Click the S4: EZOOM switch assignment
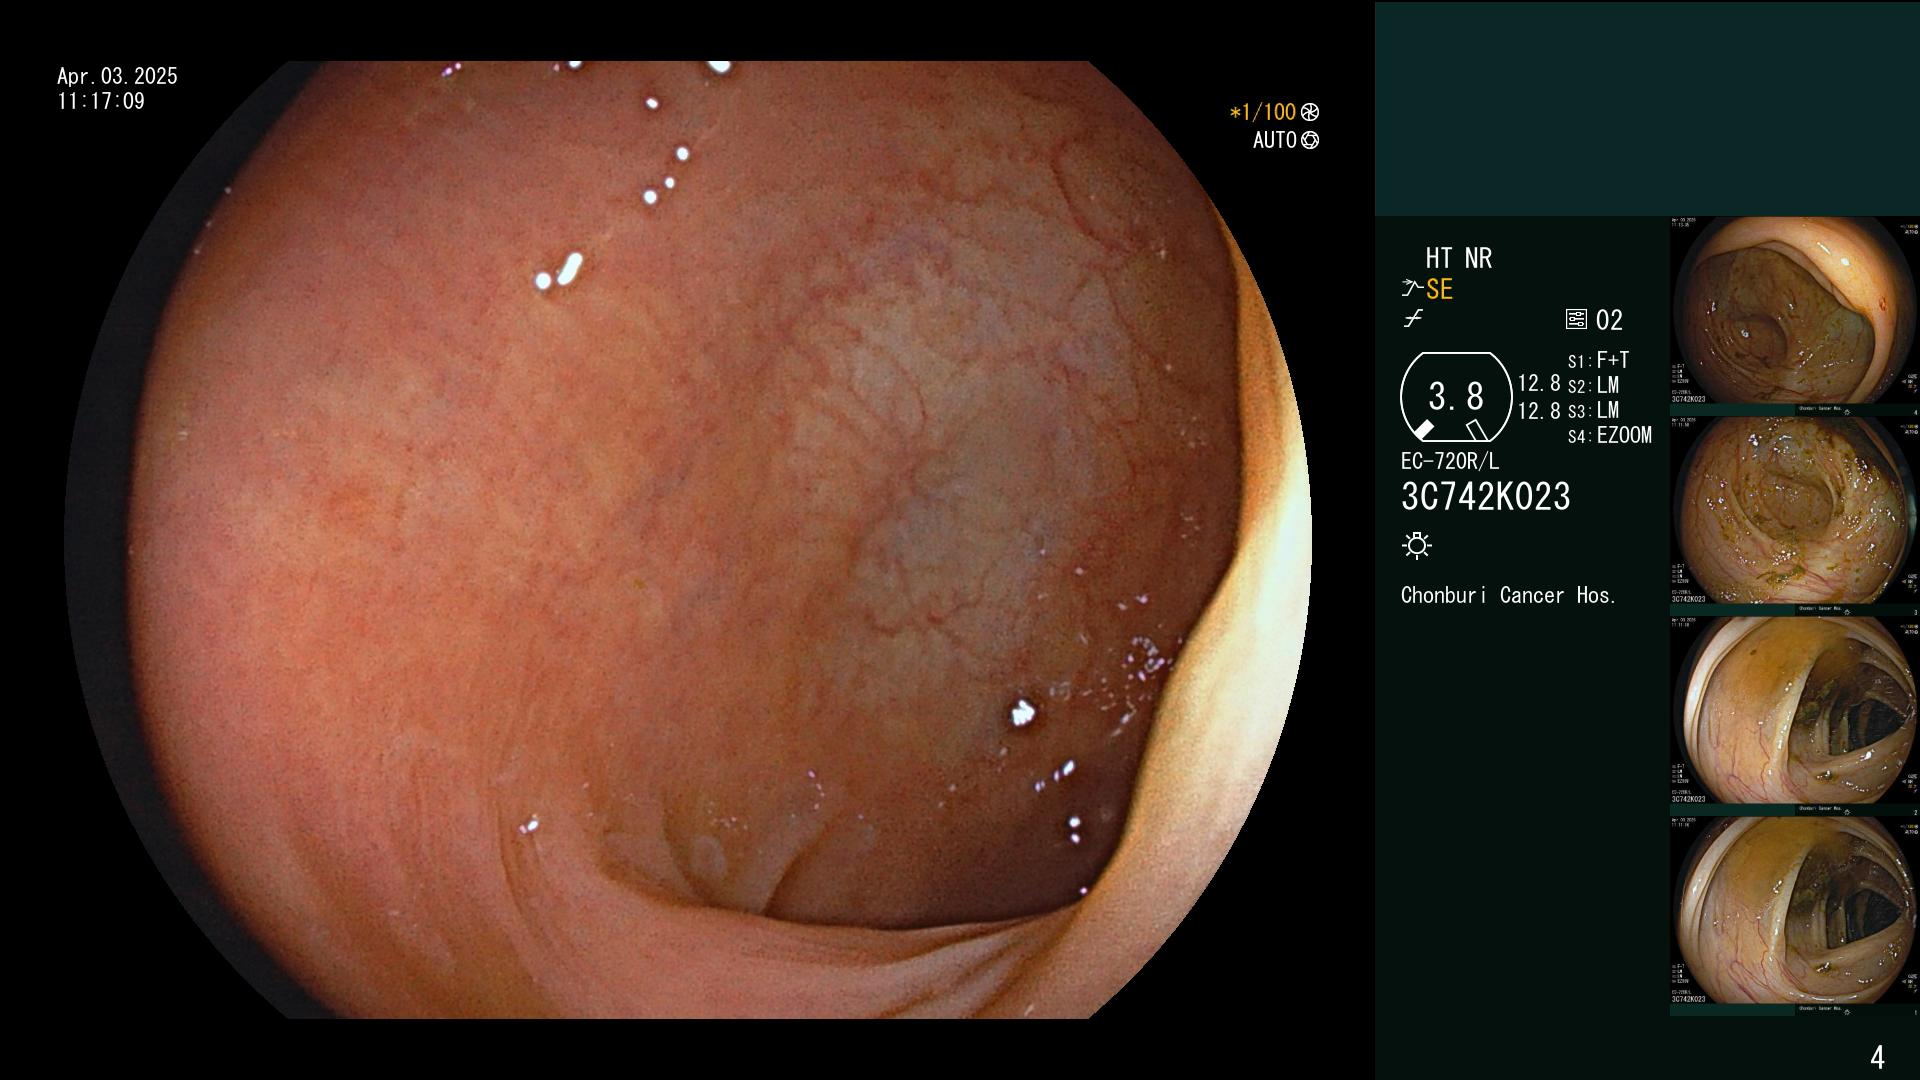1920x1080 pixels. (1609, 435)
